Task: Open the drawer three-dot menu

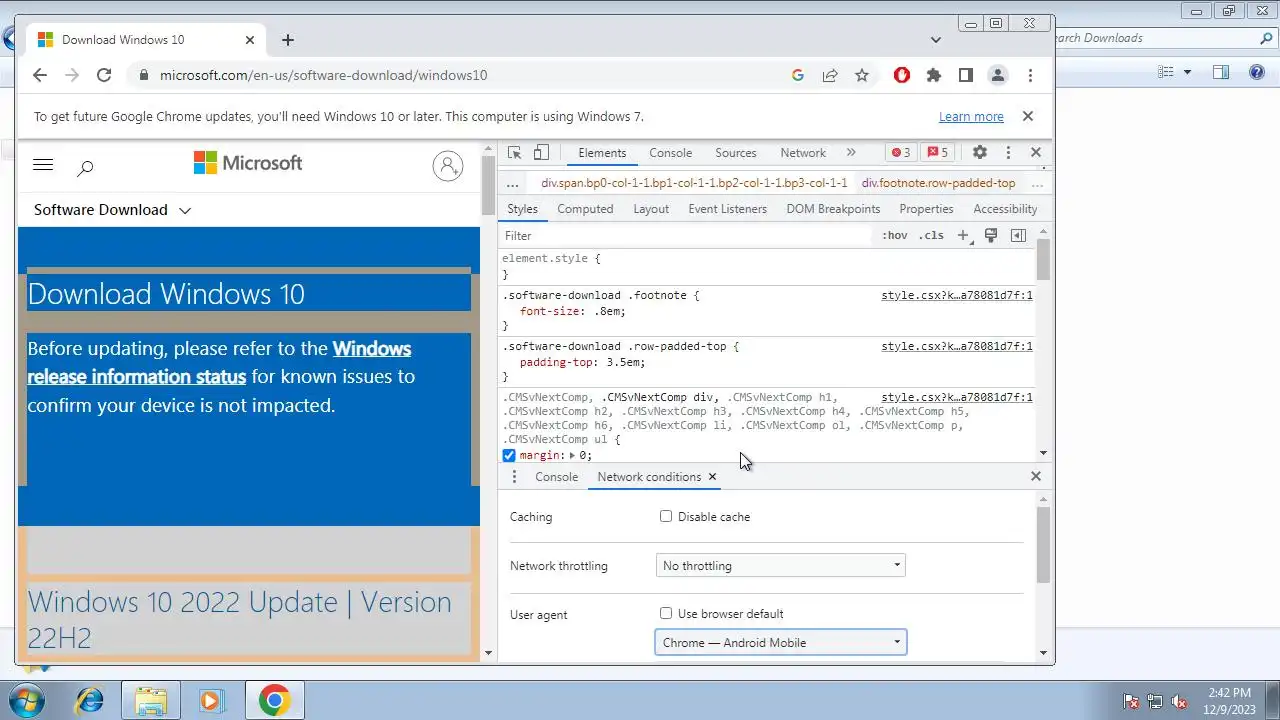Action: (515, 477)
